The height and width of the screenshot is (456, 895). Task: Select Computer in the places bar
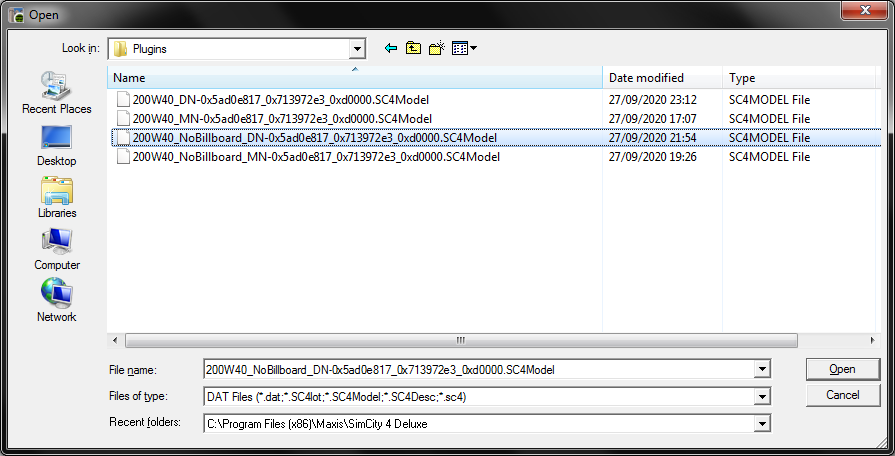(57, 249)
